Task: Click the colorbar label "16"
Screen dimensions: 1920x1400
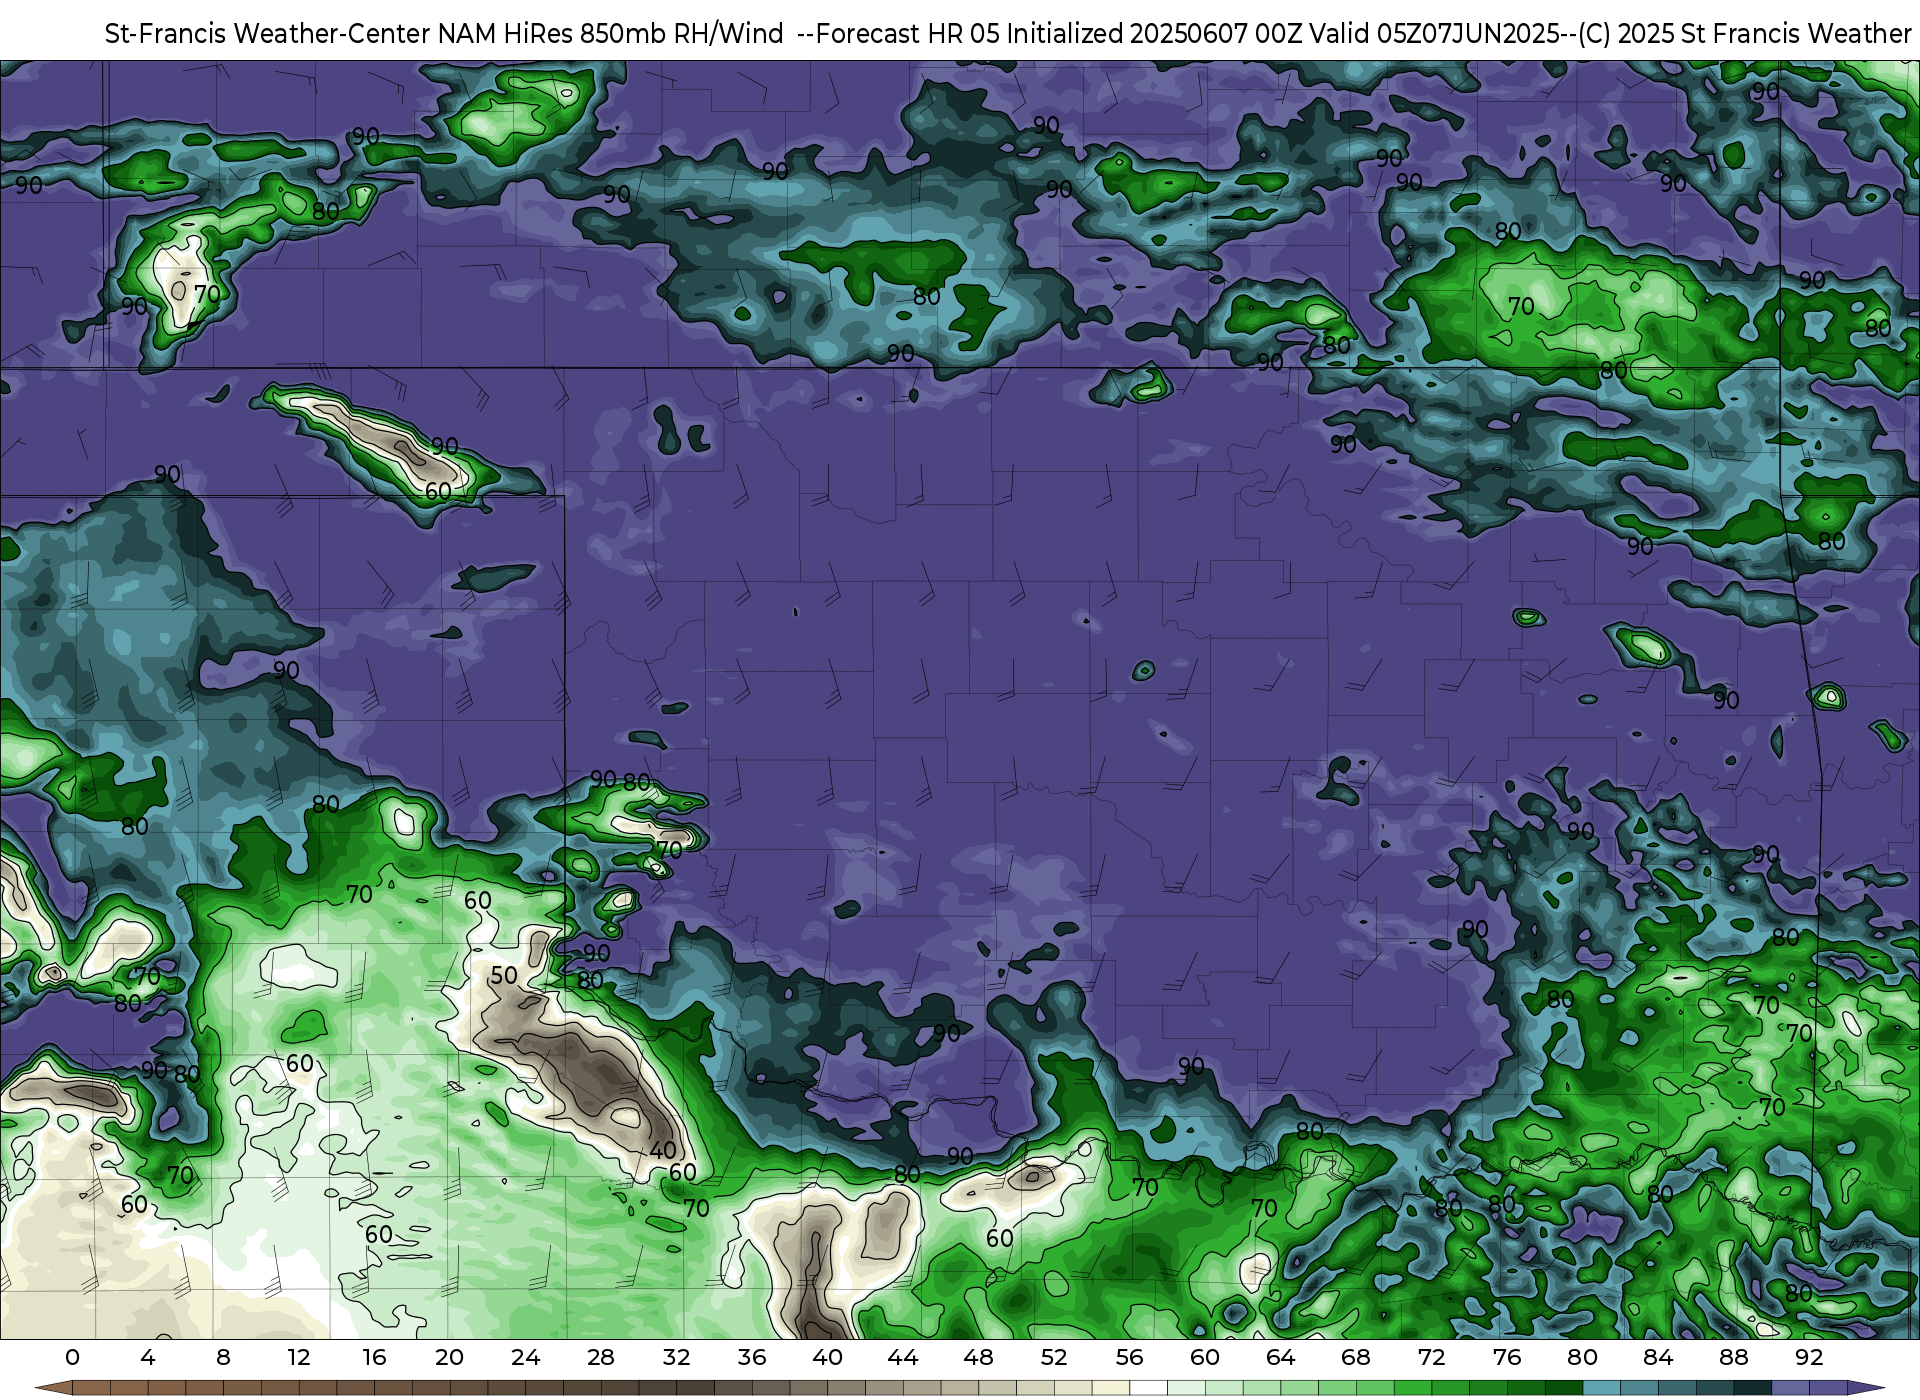Action: tap(374, 1357)
